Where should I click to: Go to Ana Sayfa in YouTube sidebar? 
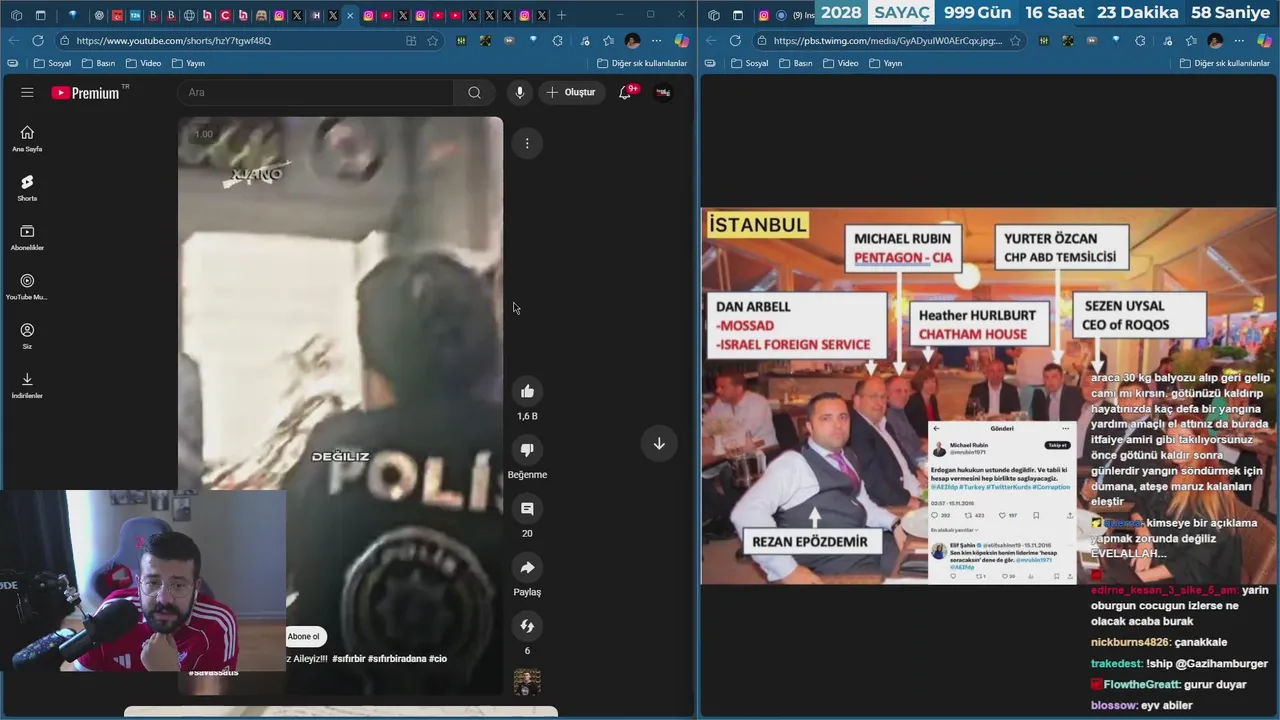pos(27,138)
